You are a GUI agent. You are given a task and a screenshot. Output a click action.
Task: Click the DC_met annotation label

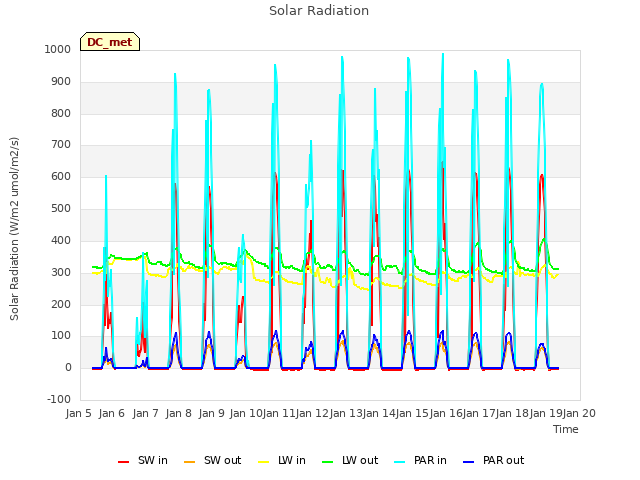[x=110, y=42]
